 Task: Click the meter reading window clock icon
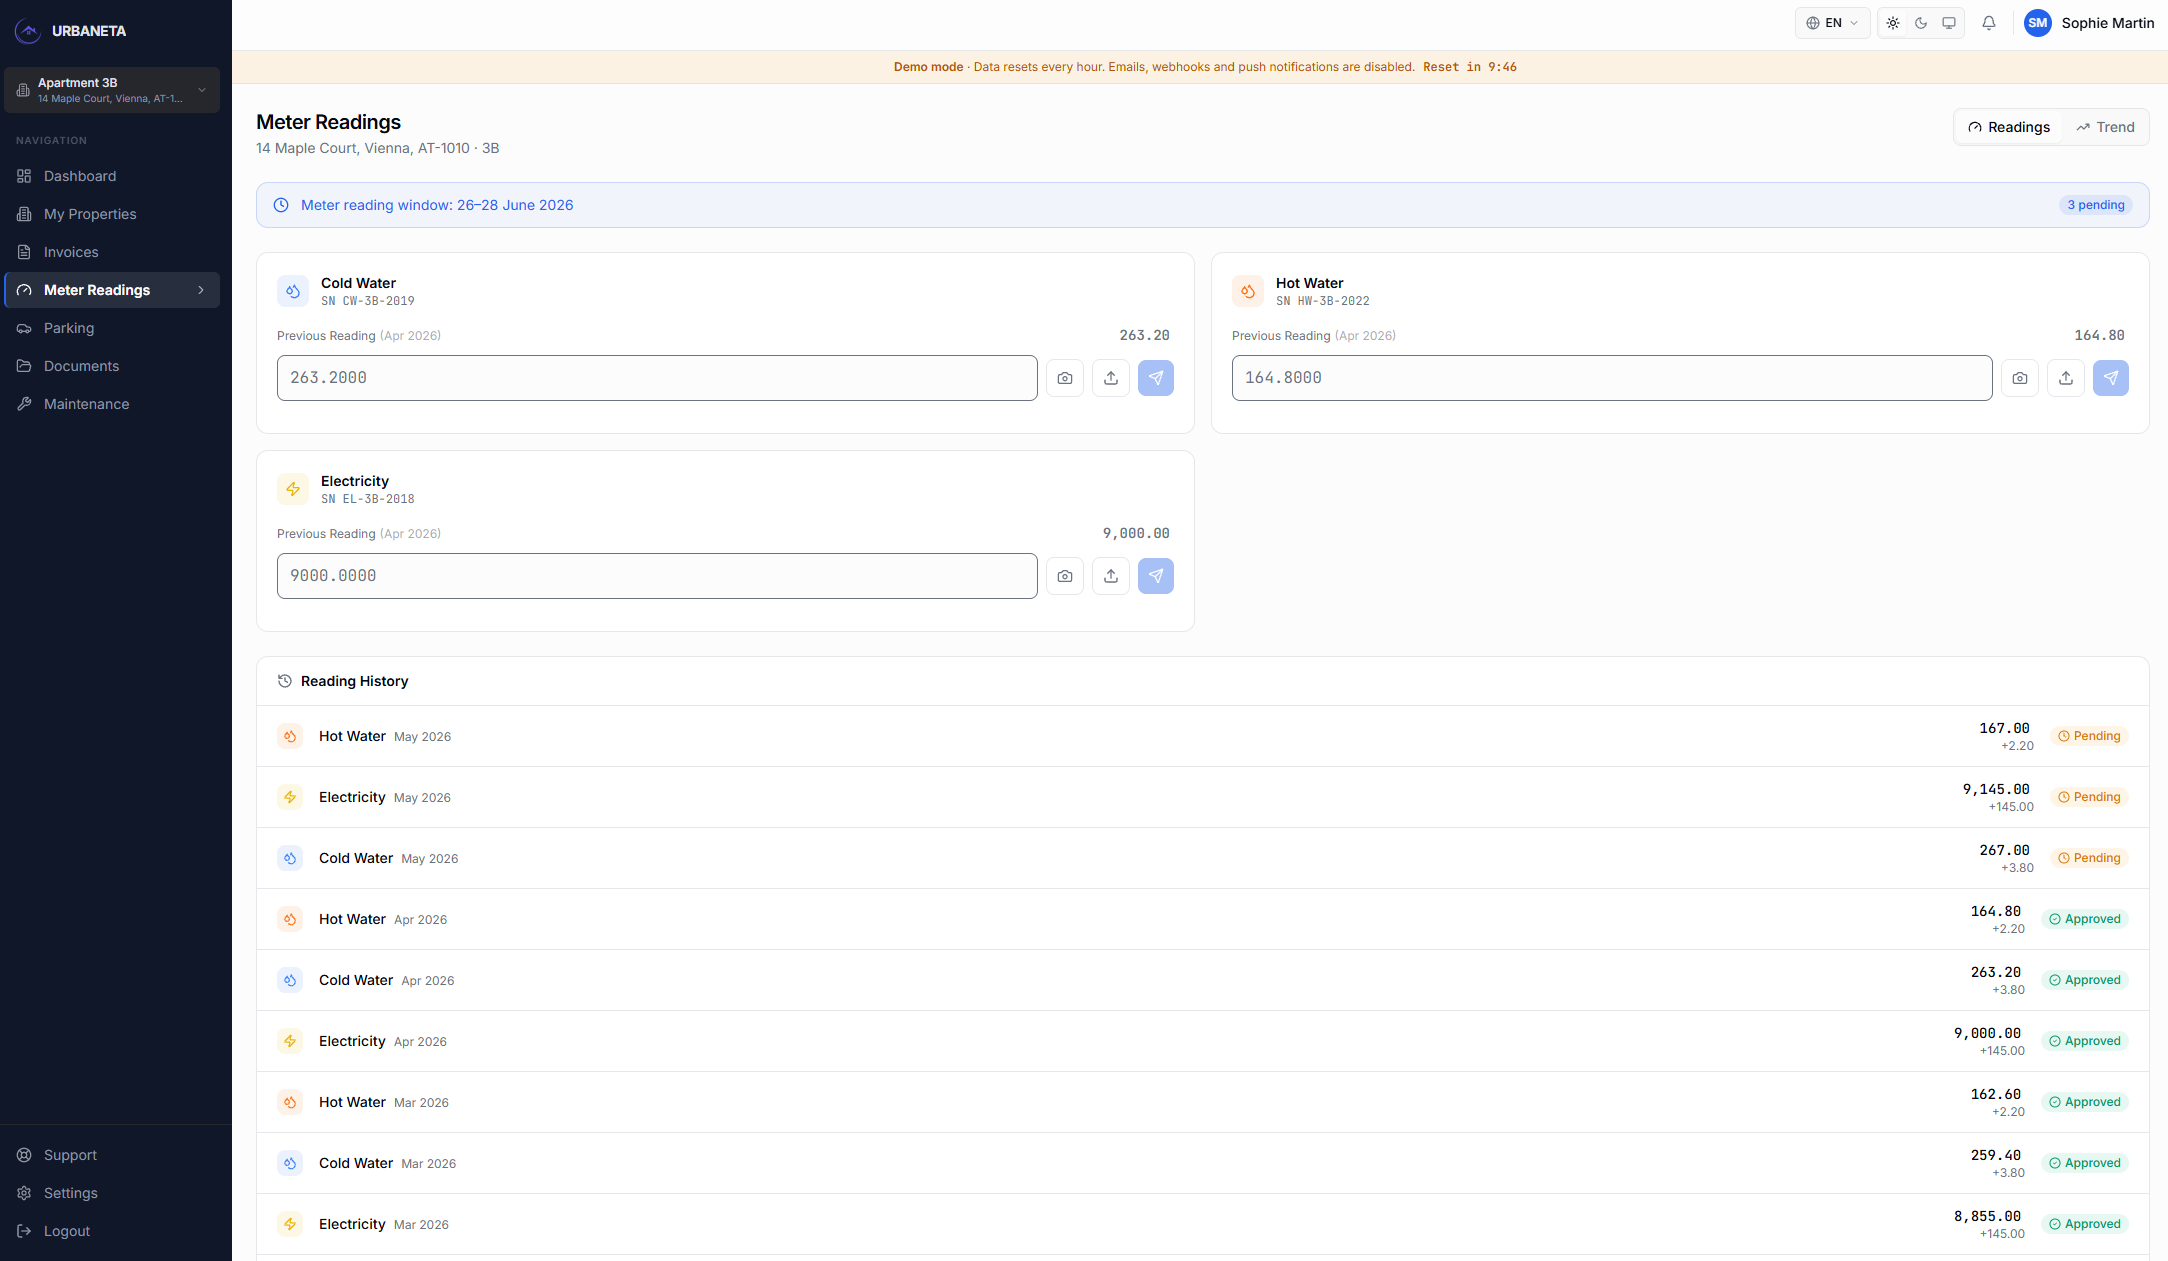281,205
